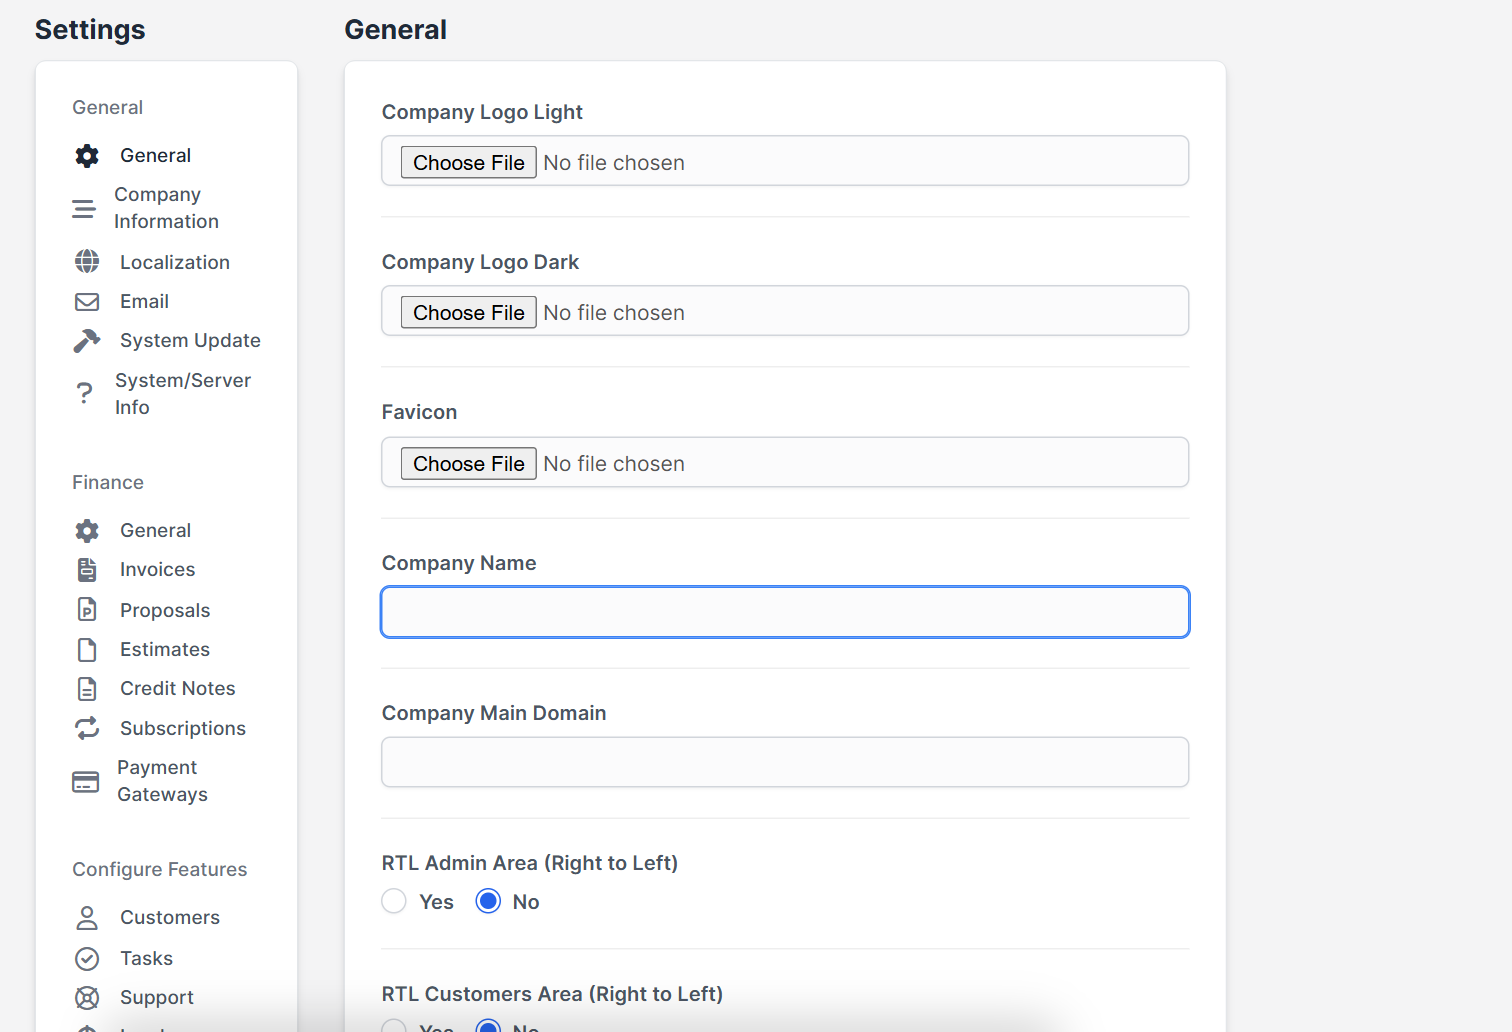
Task: Click the Company Main Domain field
Action: pos(785,762)
